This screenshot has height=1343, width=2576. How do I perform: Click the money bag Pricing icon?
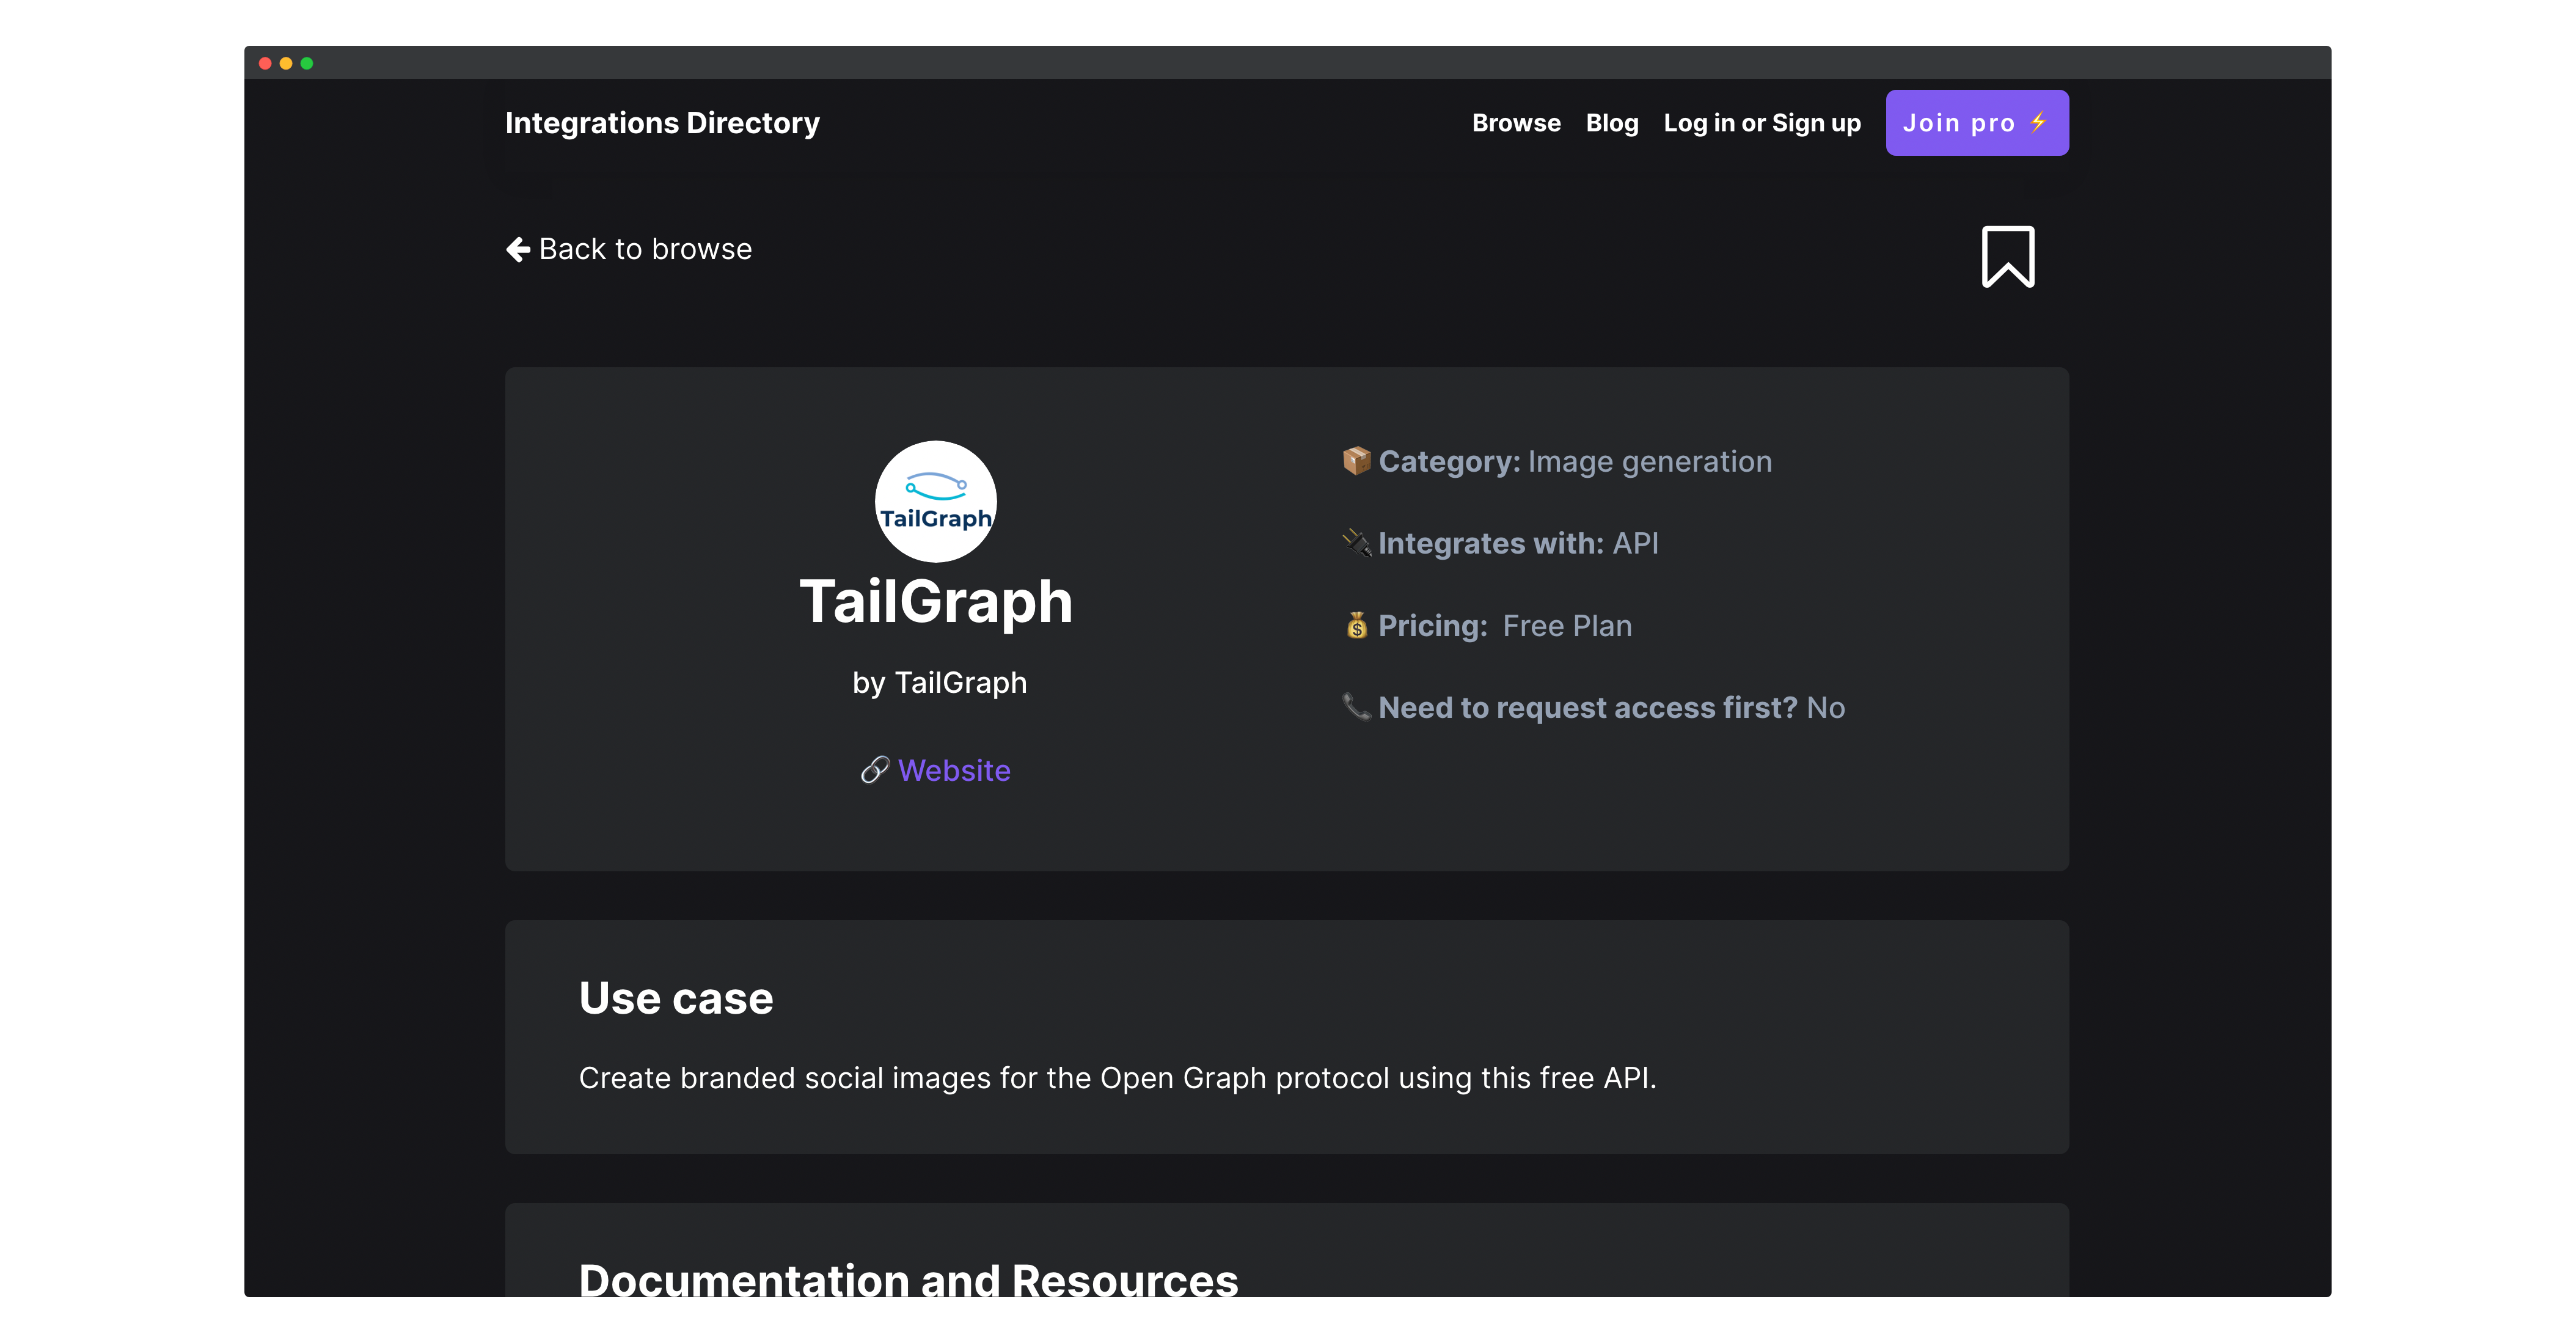1356,626
